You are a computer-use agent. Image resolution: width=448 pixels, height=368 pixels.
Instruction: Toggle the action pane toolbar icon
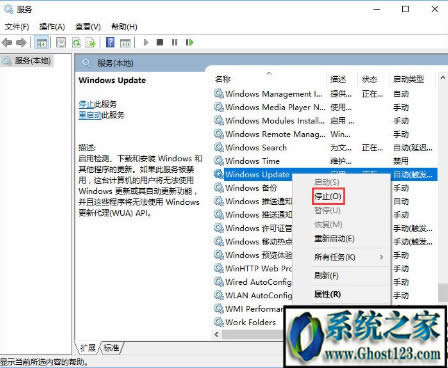coord(125,42)
